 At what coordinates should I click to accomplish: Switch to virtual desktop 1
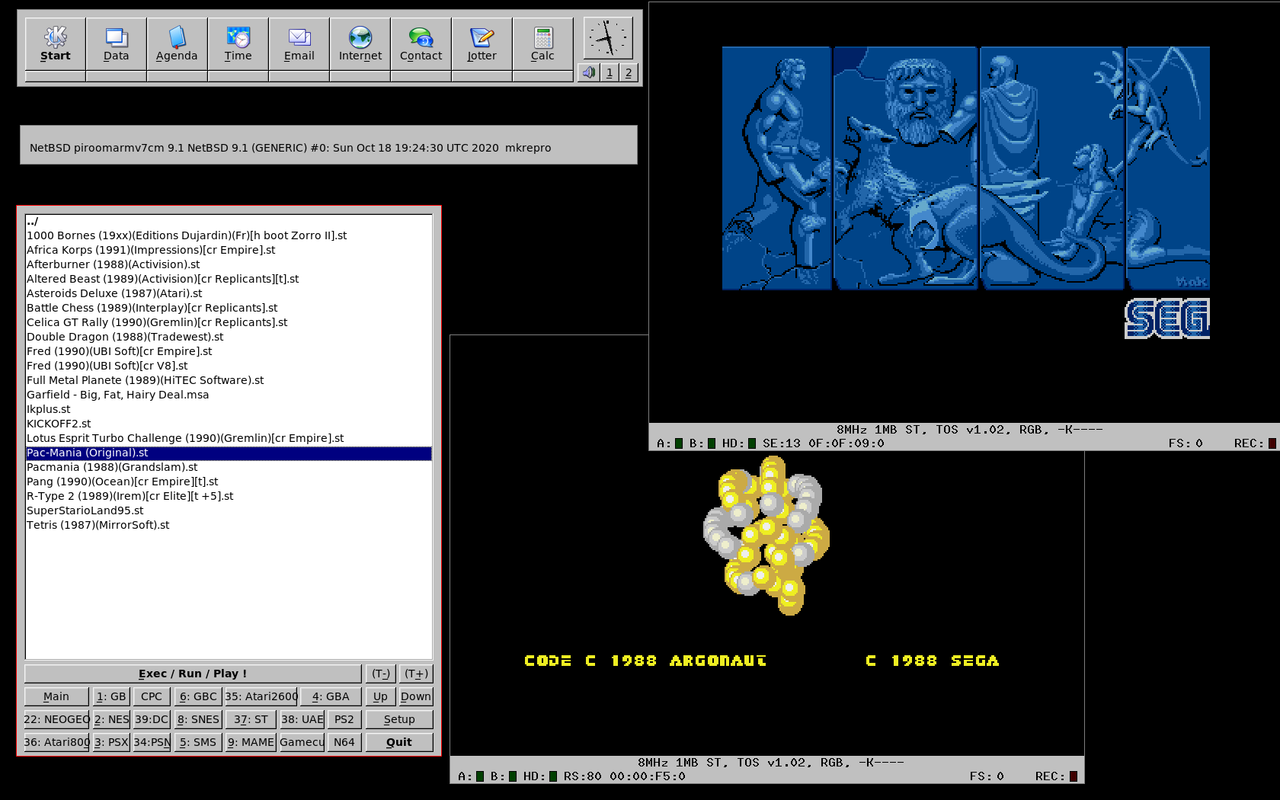(x=609, y=73)
